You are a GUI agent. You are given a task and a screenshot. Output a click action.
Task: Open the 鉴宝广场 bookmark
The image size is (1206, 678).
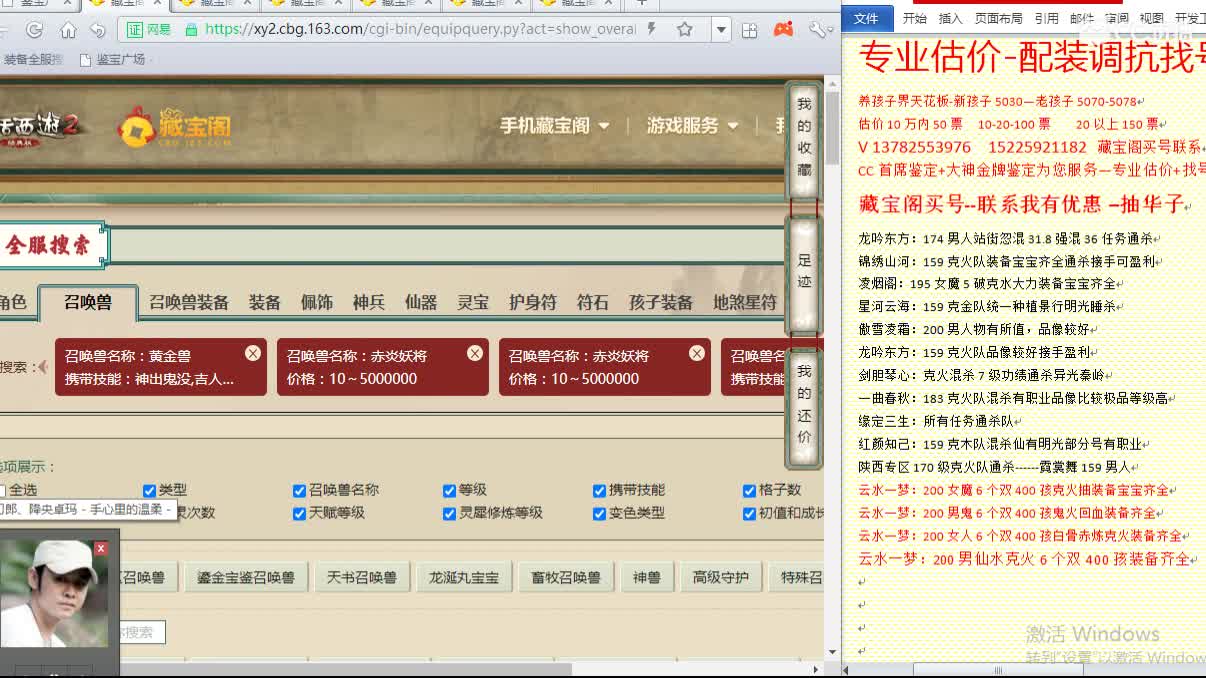point(112,59)
